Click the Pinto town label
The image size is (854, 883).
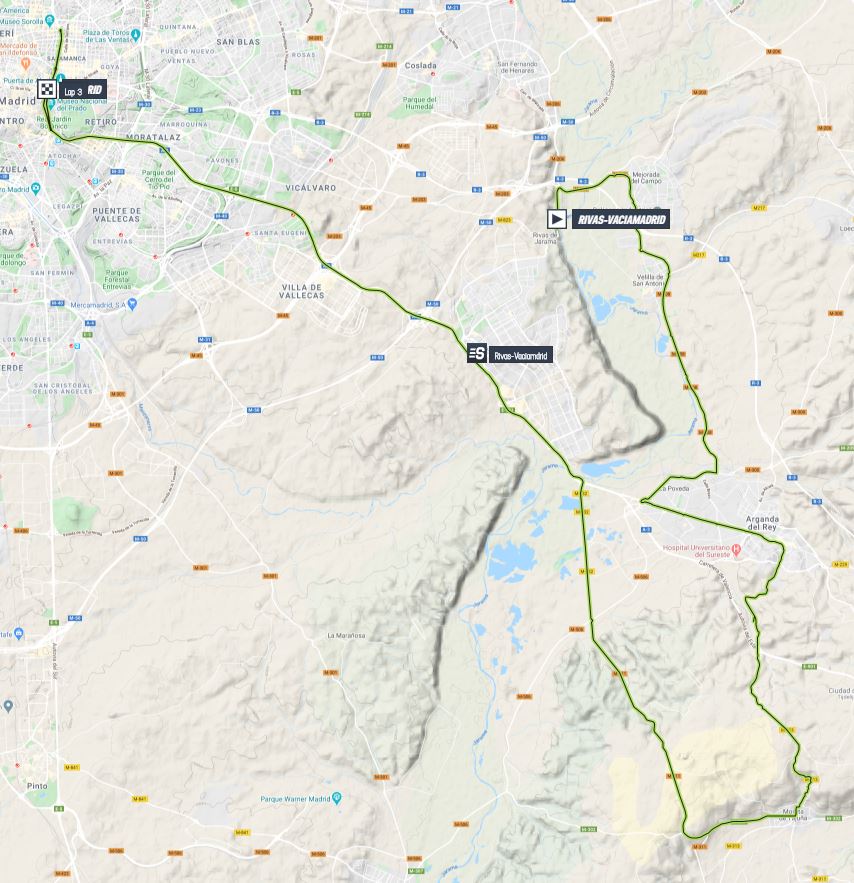[x=37, y=786]
